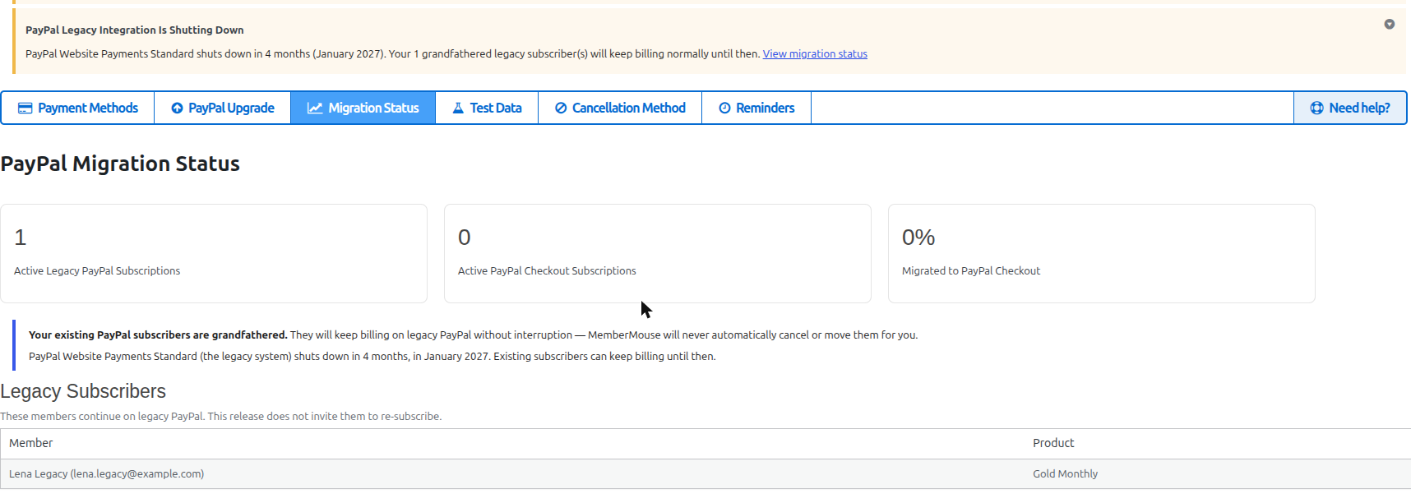Click the ban icon on Cancellation Method
The width and height of the screenshot is (1411, 503).
click(561, 108)
